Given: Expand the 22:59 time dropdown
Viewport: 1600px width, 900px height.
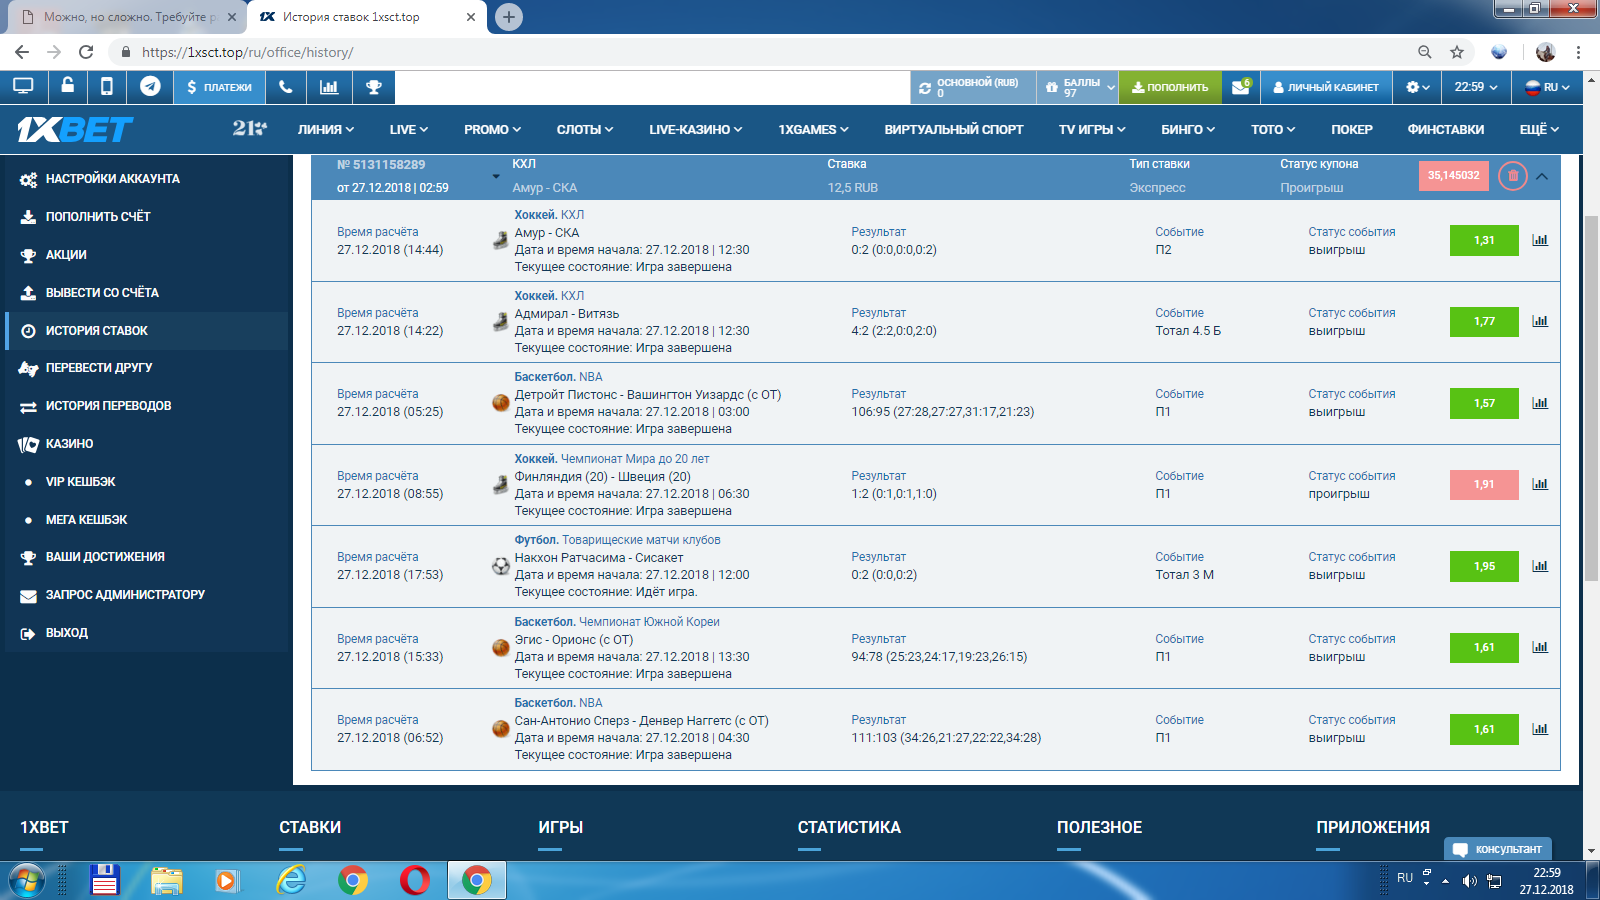Looking at the screenshot, I should tap(1476, 87).
